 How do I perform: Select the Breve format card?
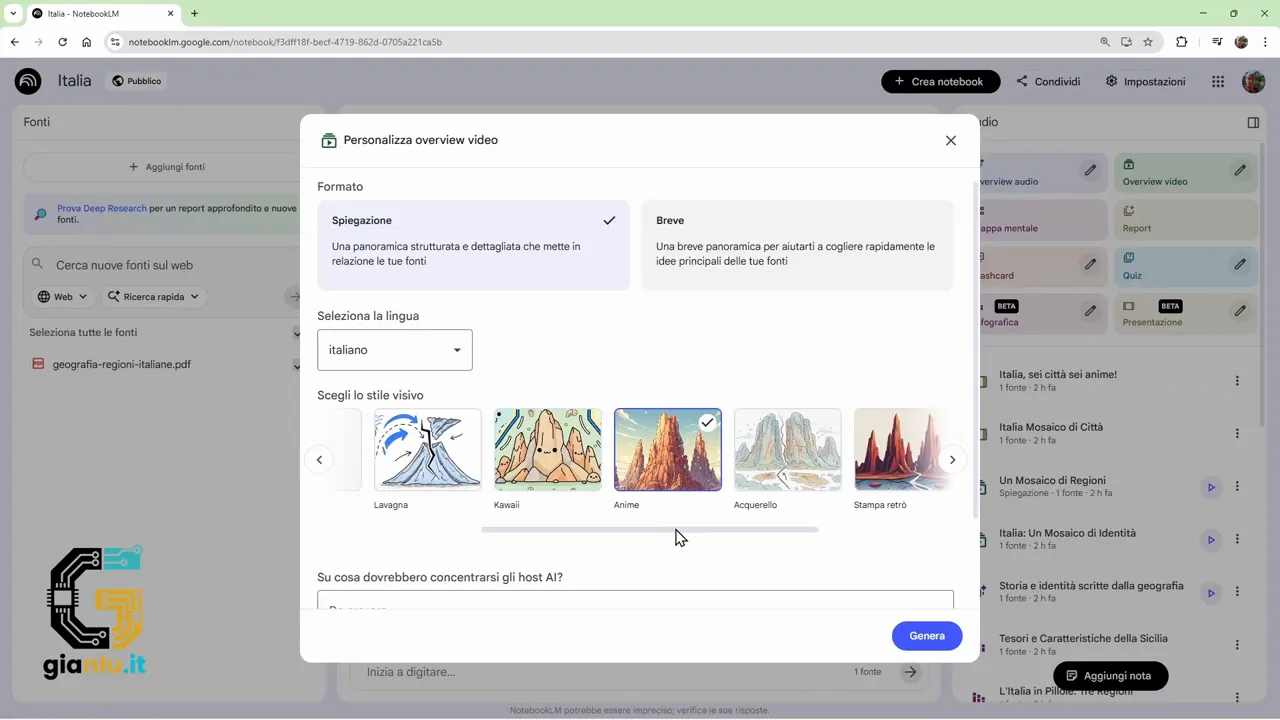(x=797, y=245)
